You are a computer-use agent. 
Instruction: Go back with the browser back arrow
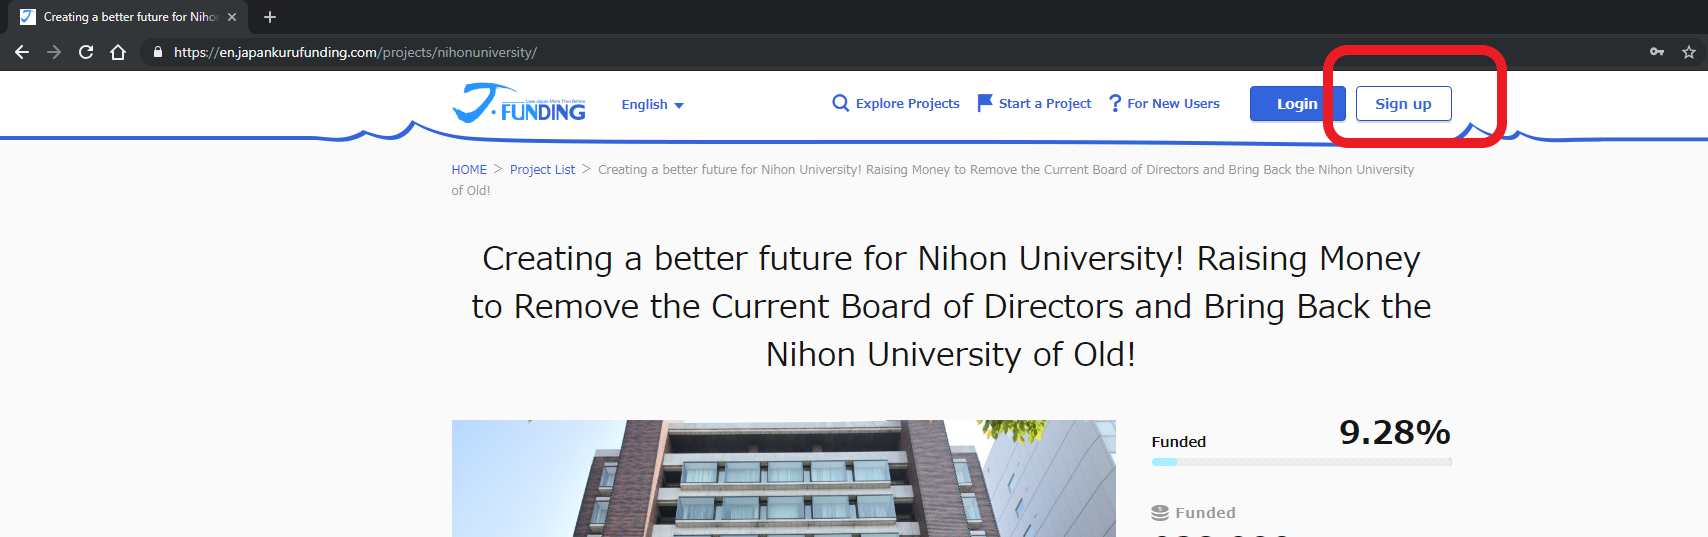[22, 52]
